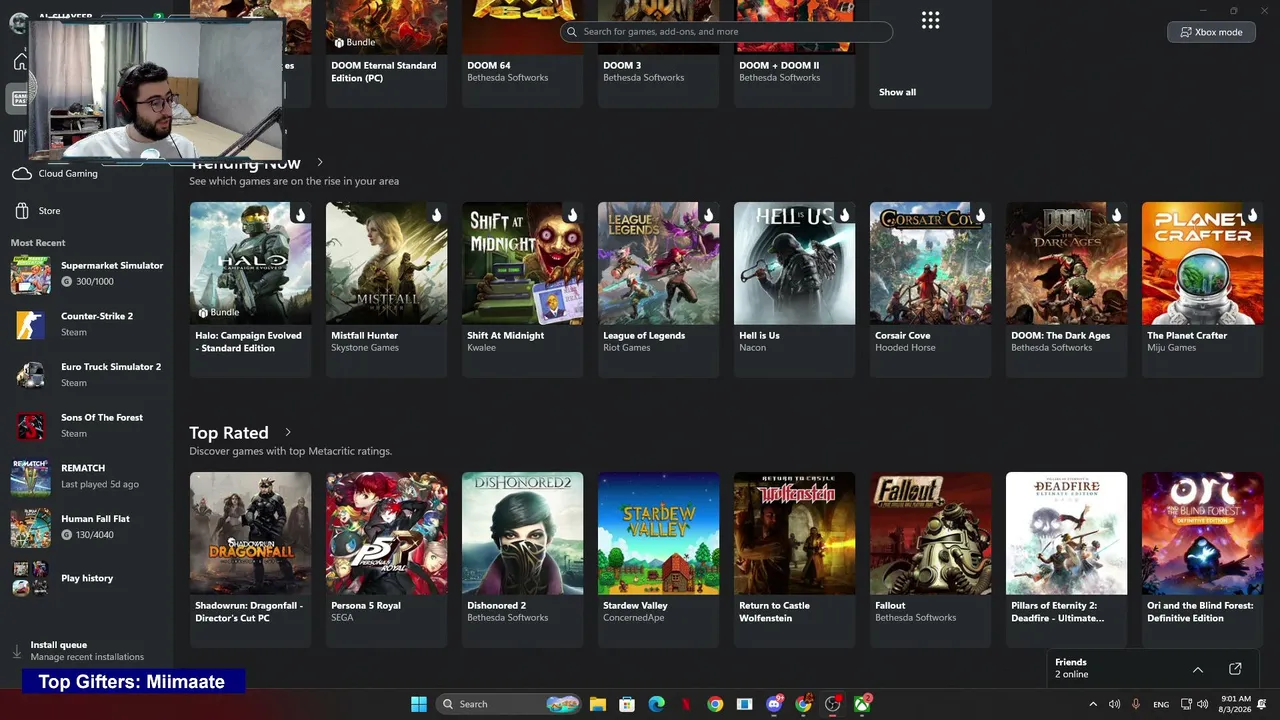
Task: Open the grid icon above Show all
Action: click(x=930, y=21)
